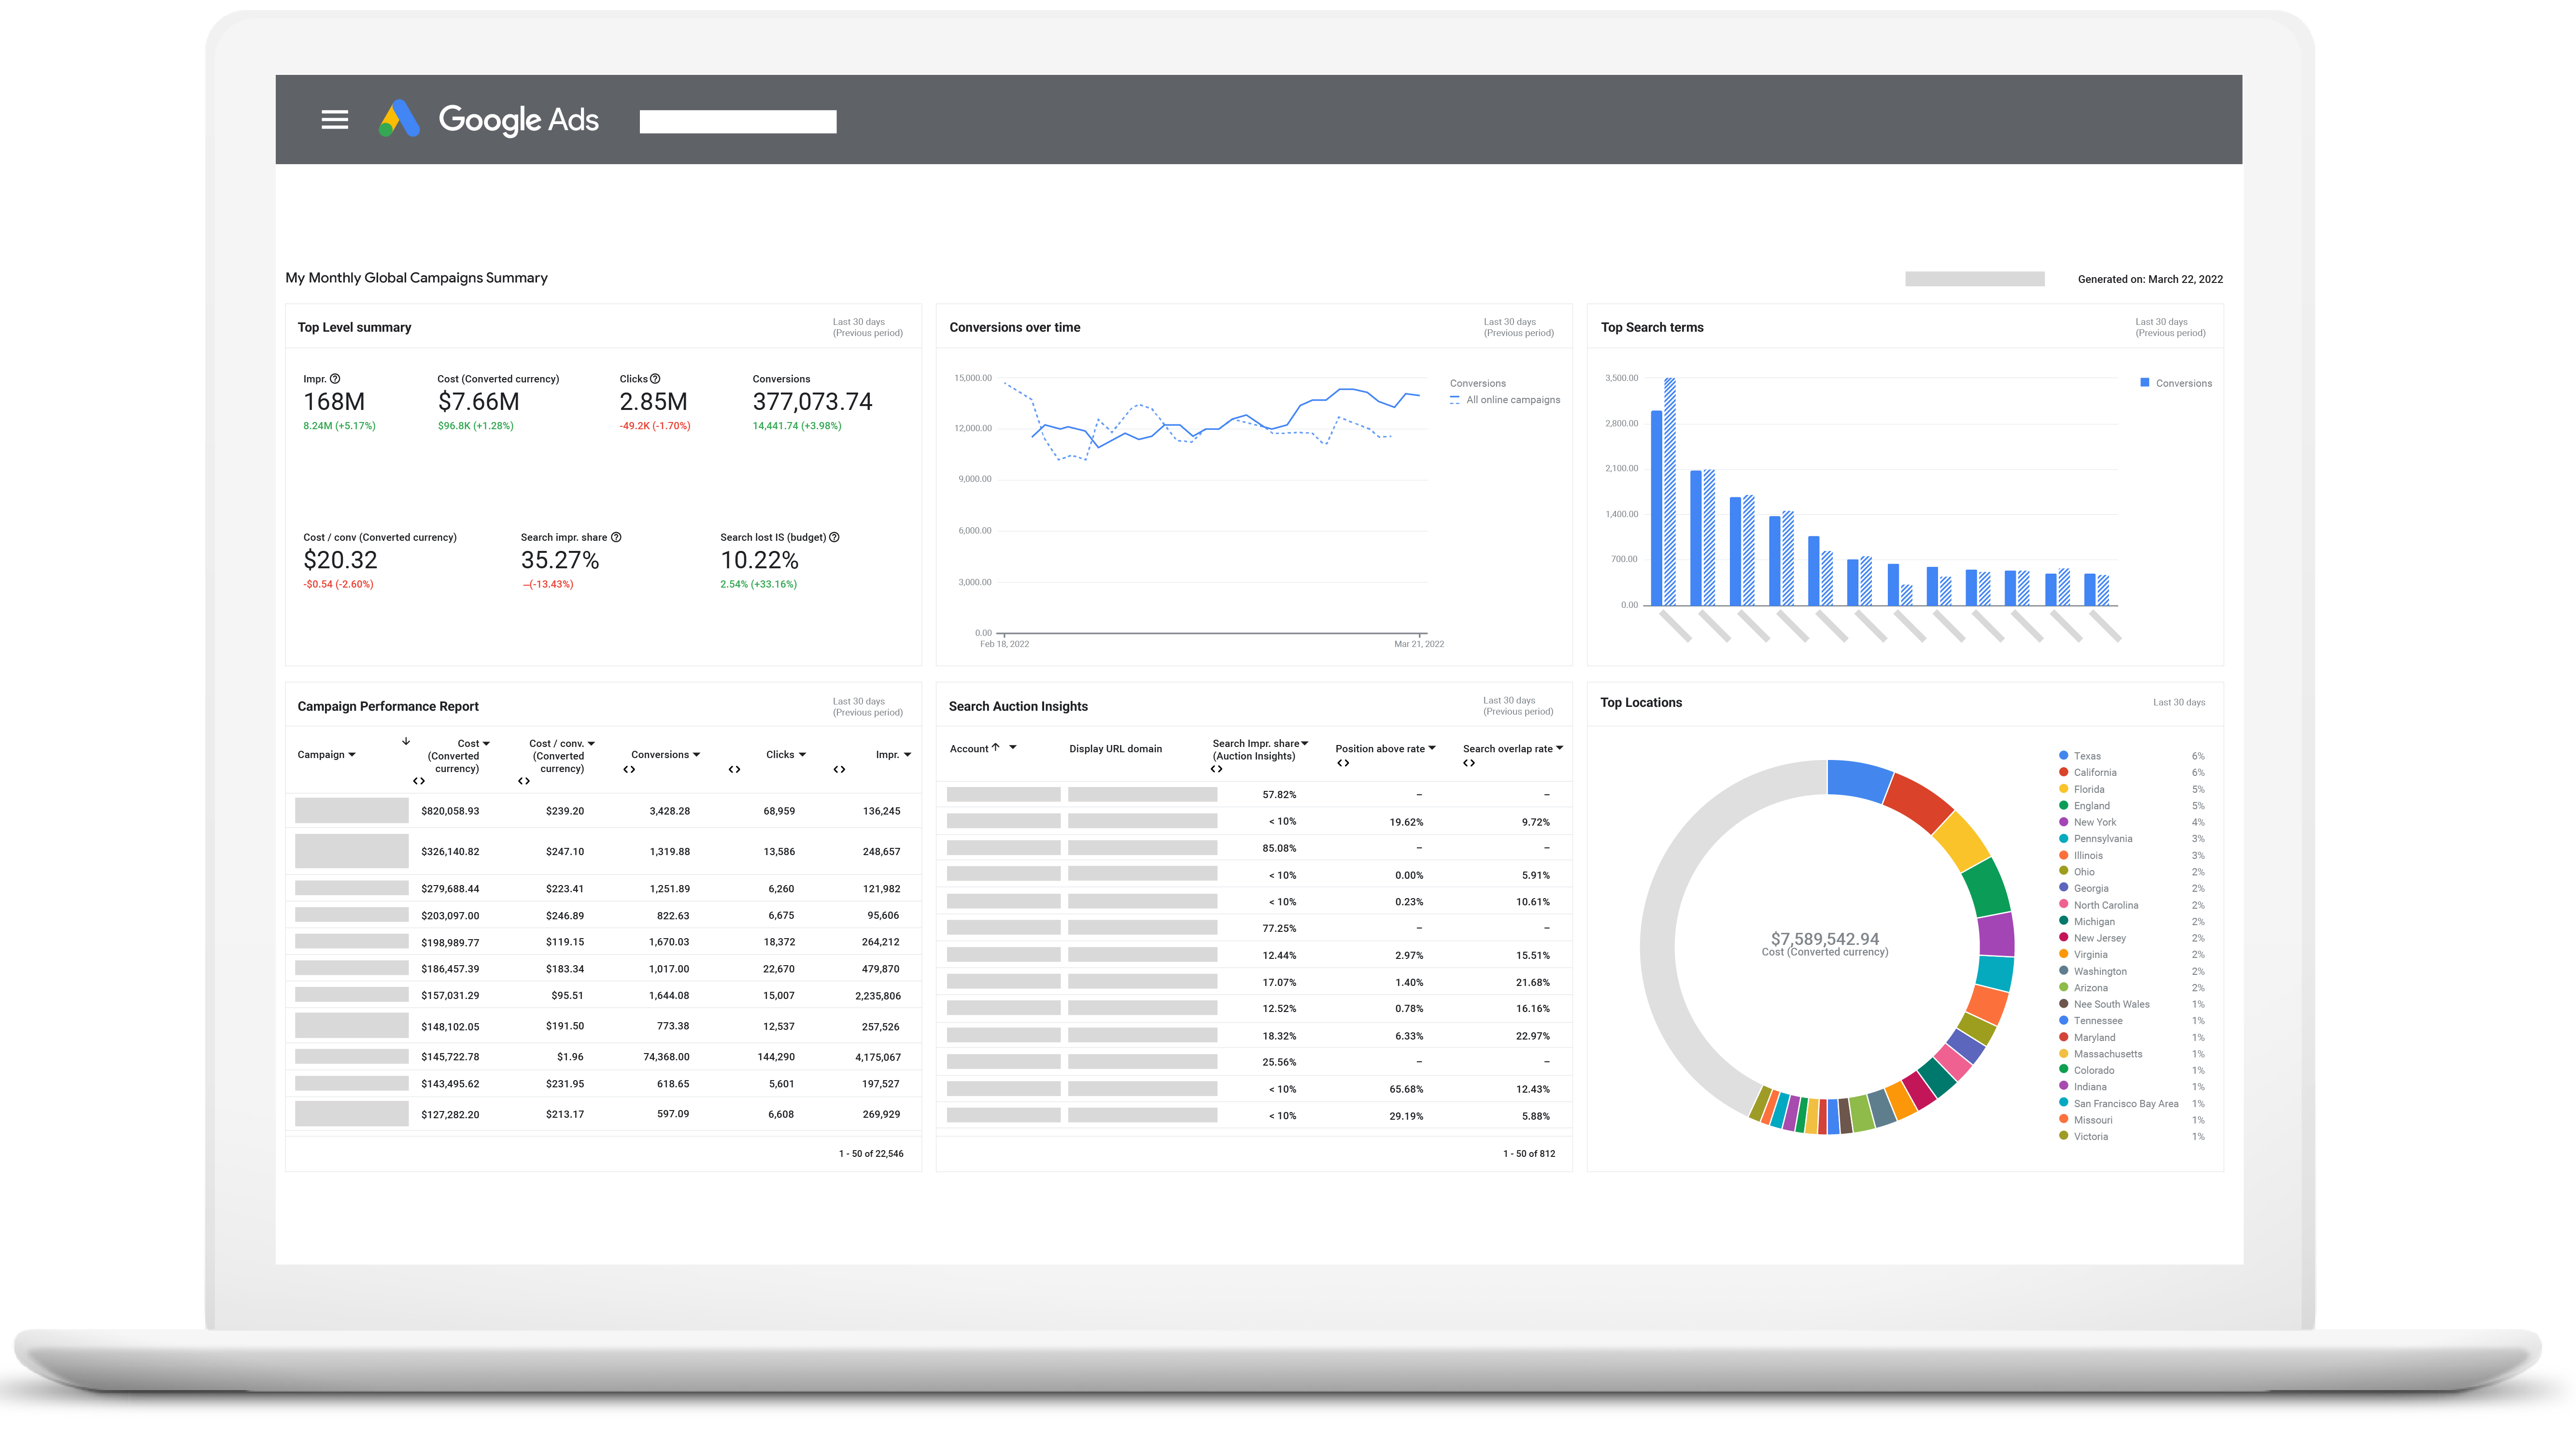Click the Clicks help question icon

coord(655,379)
